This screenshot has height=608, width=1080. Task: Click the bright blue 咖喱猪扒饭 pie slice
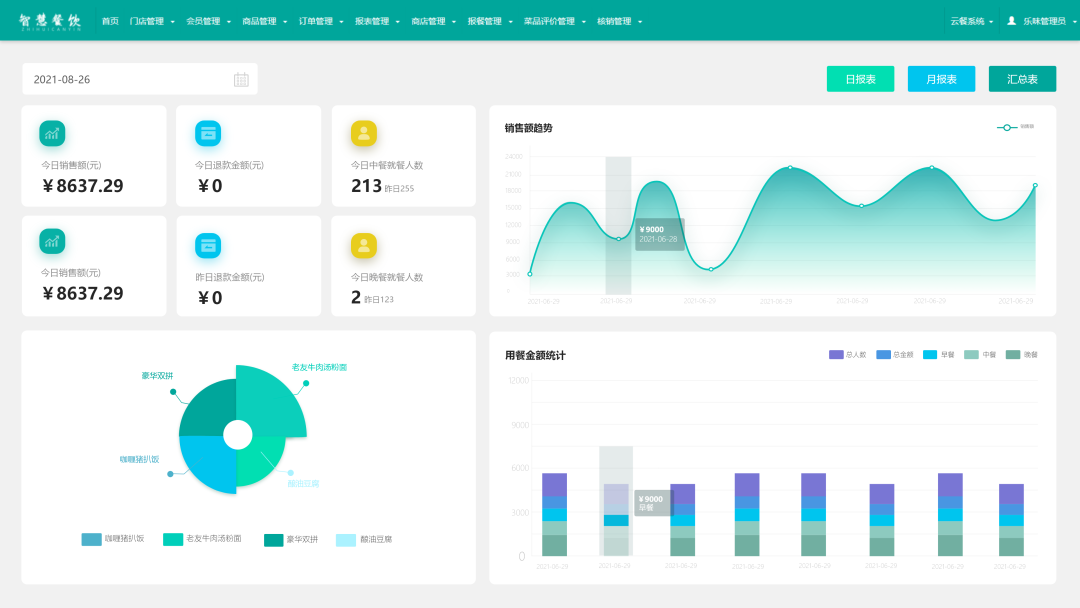pyautogui.click(x=207, y=463)
